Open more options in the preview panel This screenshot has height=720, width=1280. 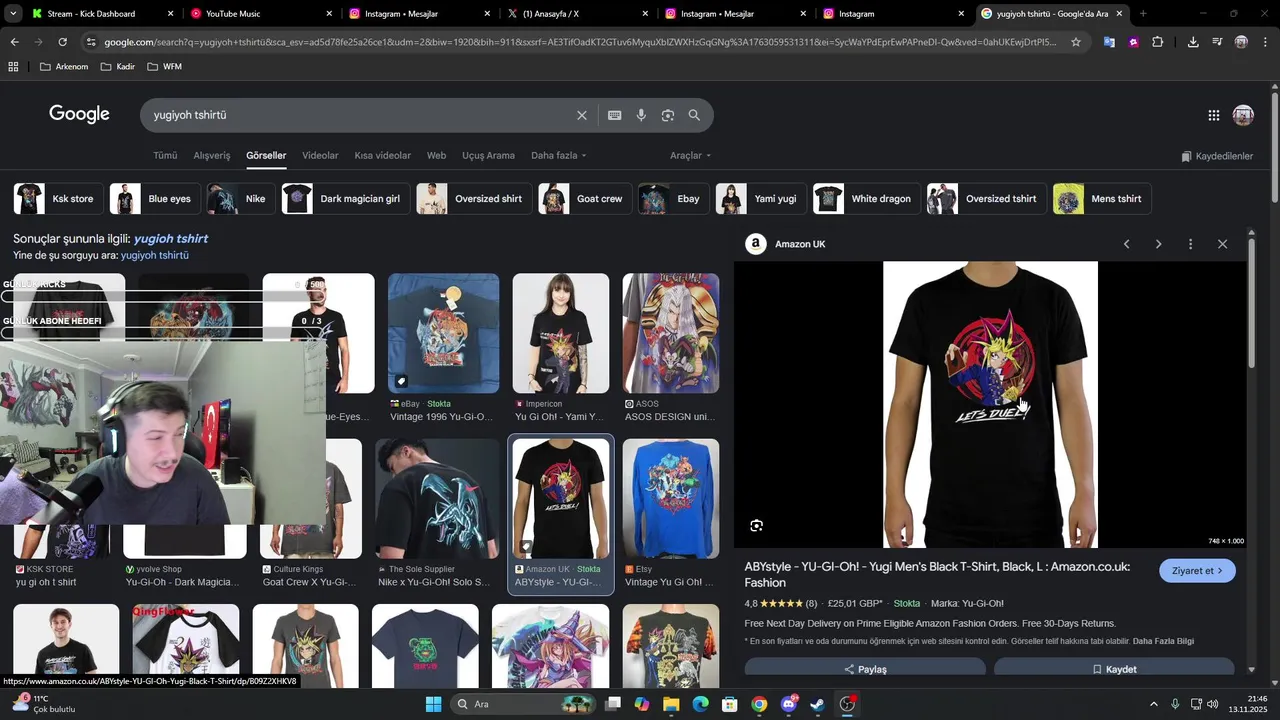pyautogui.click(x=1190, y=244)
